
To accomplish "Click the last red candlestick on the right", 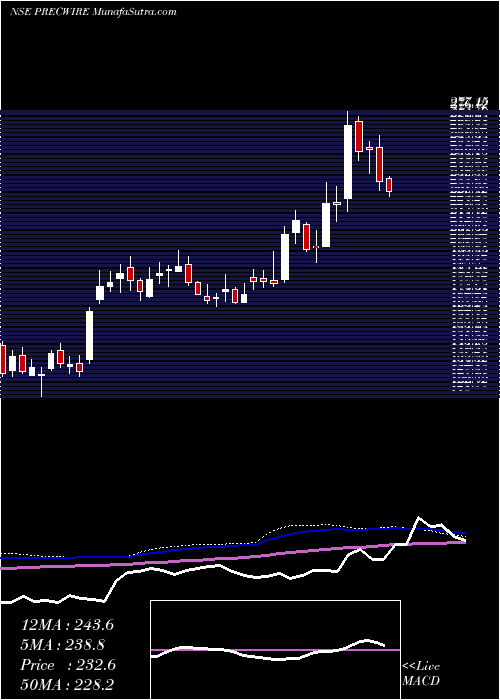I will [x=389, y=185].
